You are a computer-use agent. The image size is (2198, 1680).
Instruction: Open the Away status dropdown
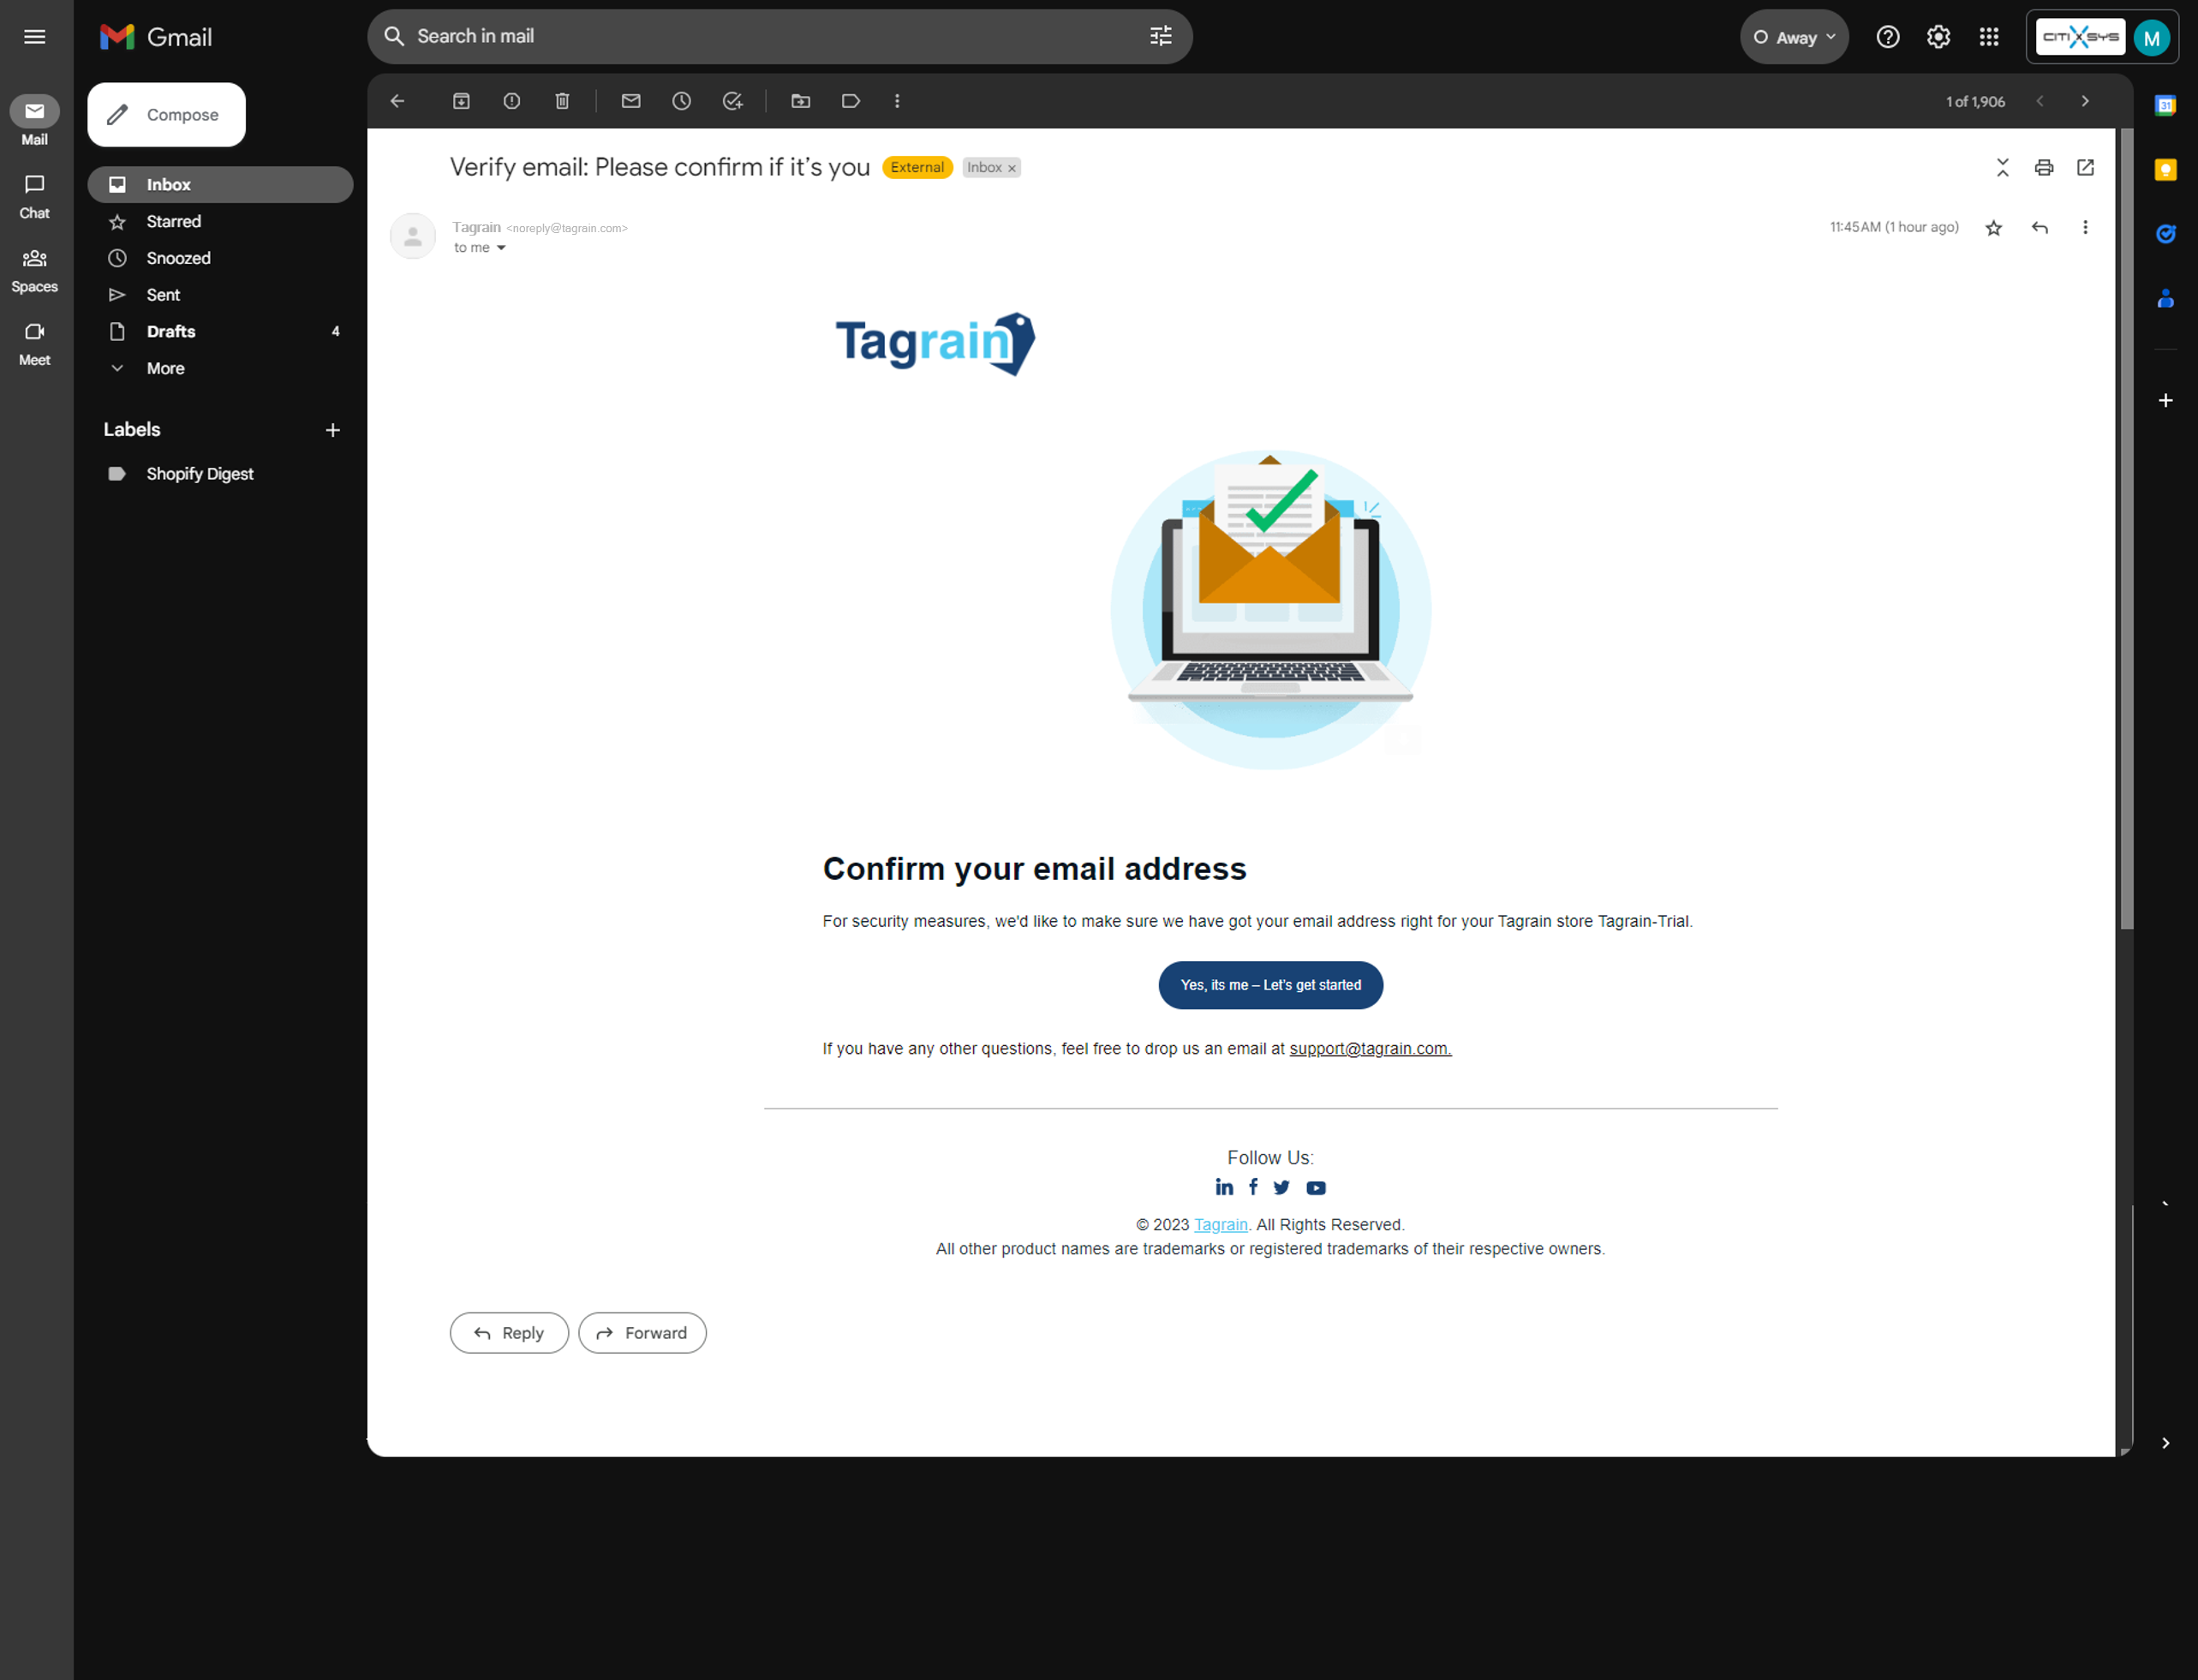click(x=1795, y=37)
